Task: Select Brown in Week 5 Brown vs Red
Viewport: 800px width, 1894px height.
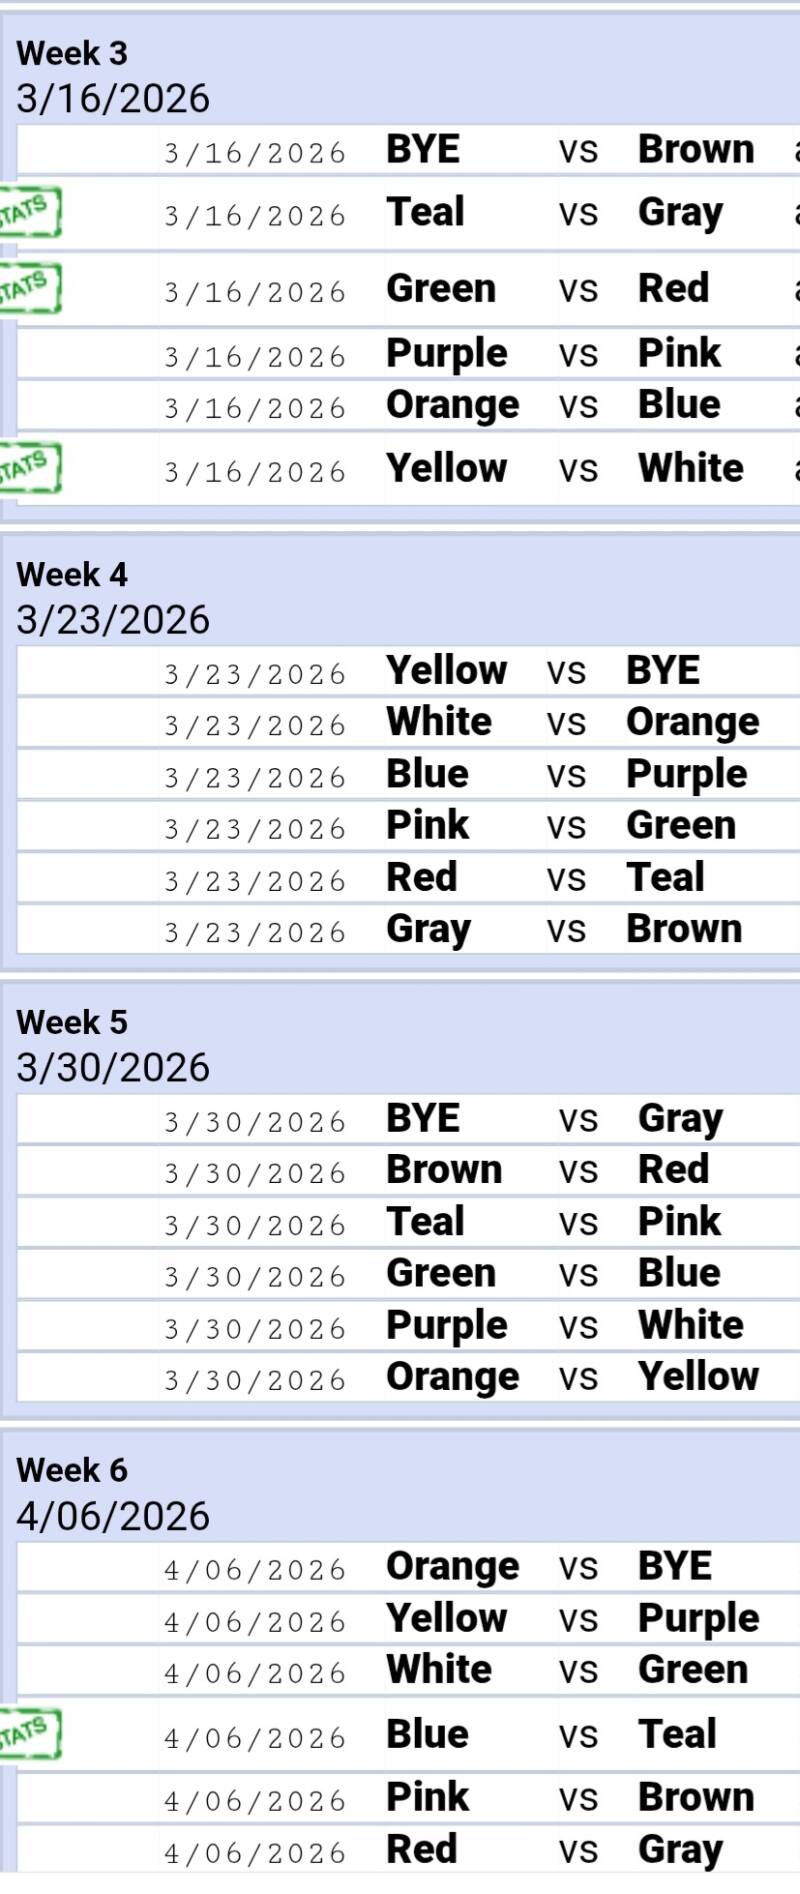Action: (444, 1170)
